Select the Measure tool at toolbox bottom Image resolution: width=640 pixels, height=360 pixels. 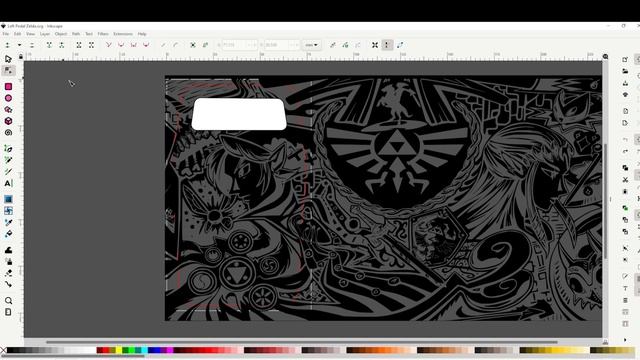pyautogui.click(x=8, y=312)
